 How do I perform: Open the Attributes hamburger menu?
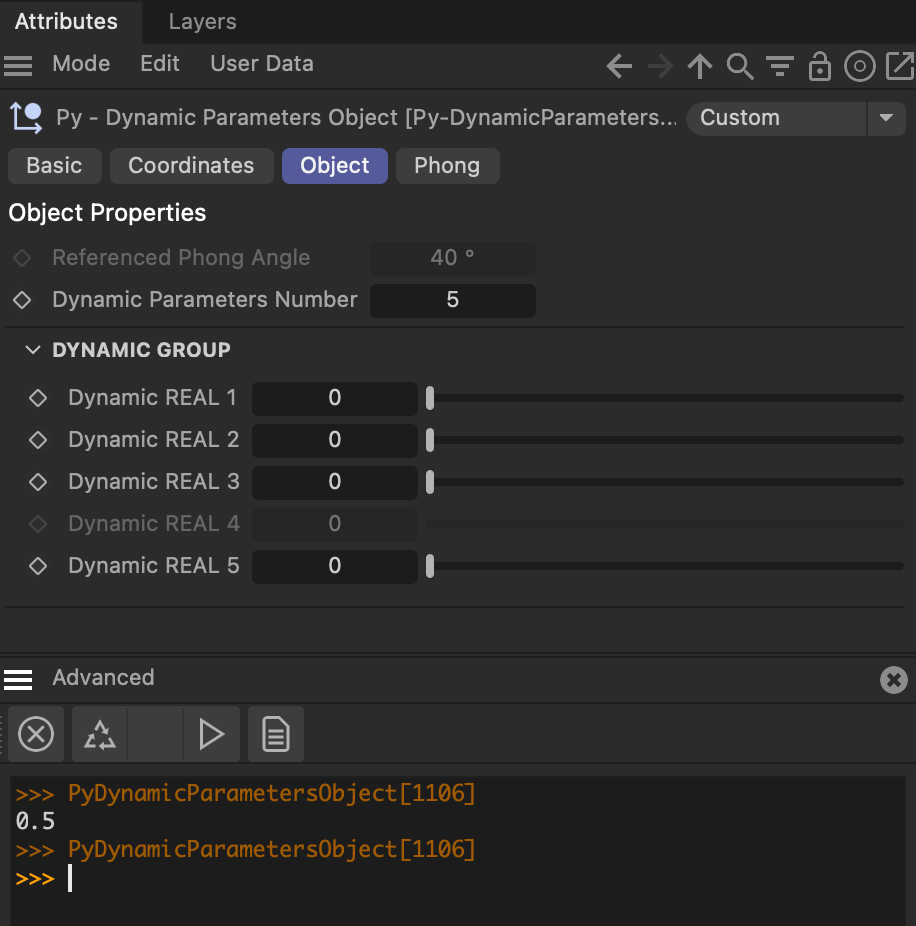click(x=18, y=65)
